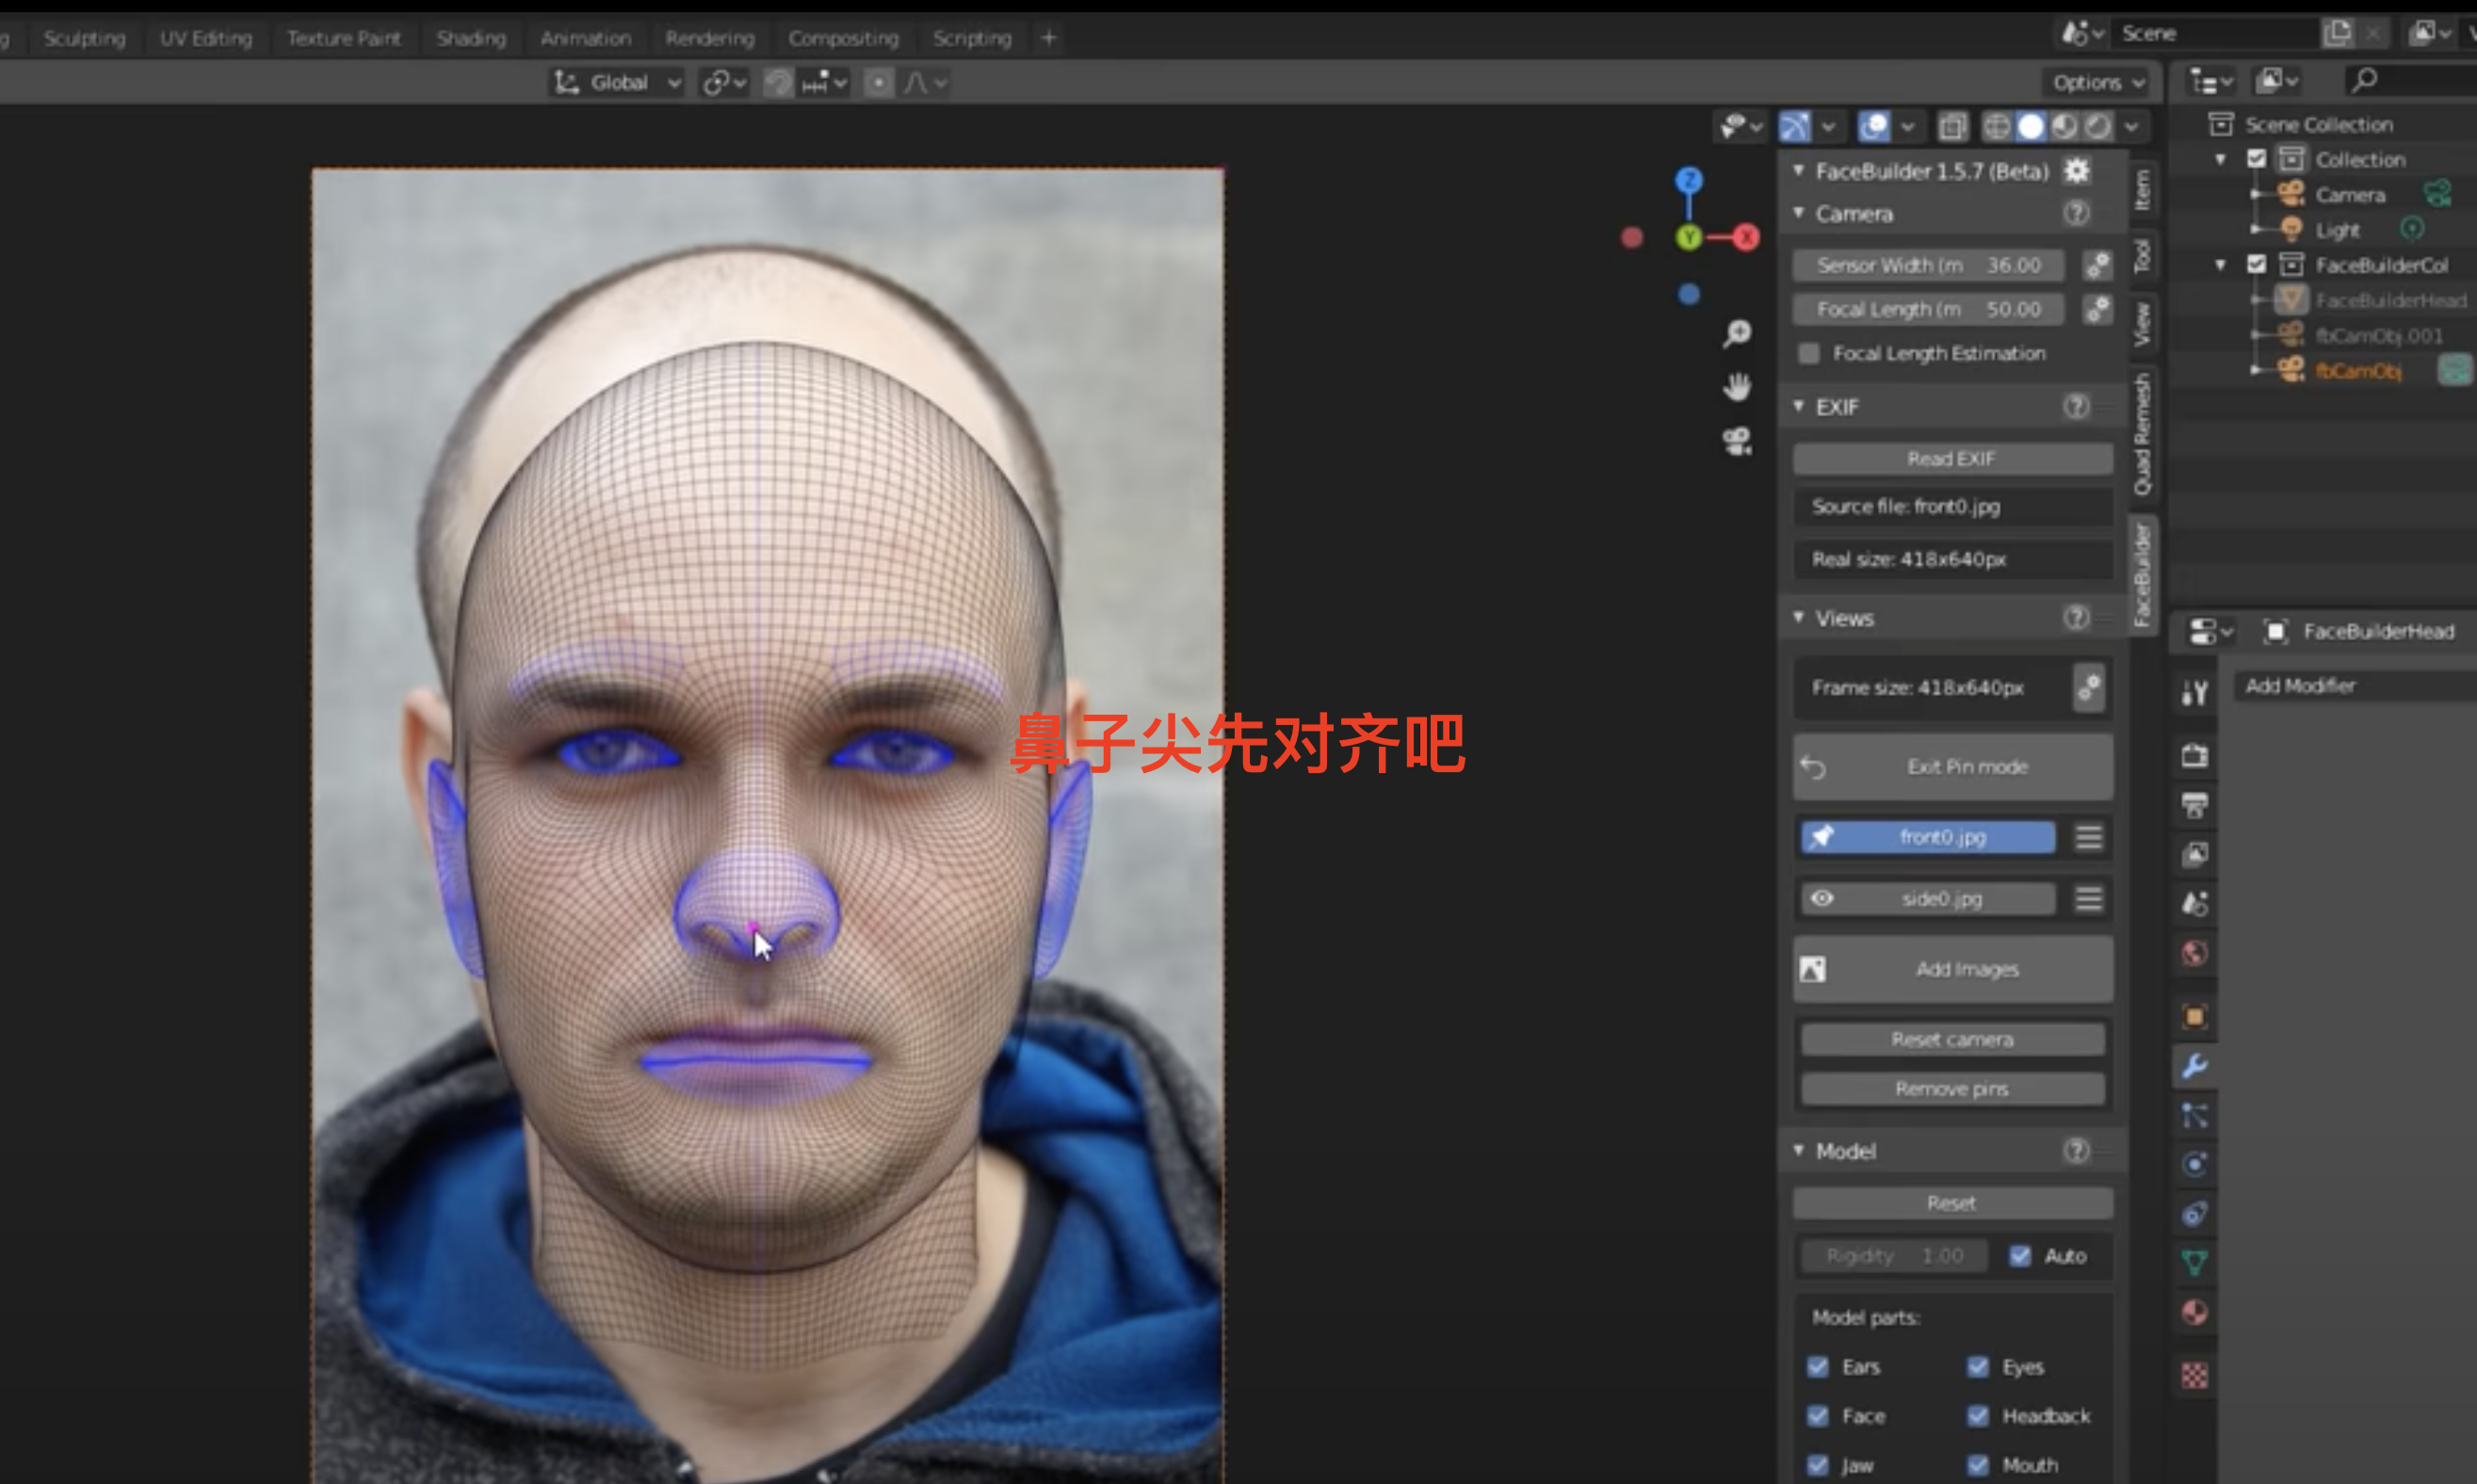Open Global transform orientation dropdown

coord(618,83)
